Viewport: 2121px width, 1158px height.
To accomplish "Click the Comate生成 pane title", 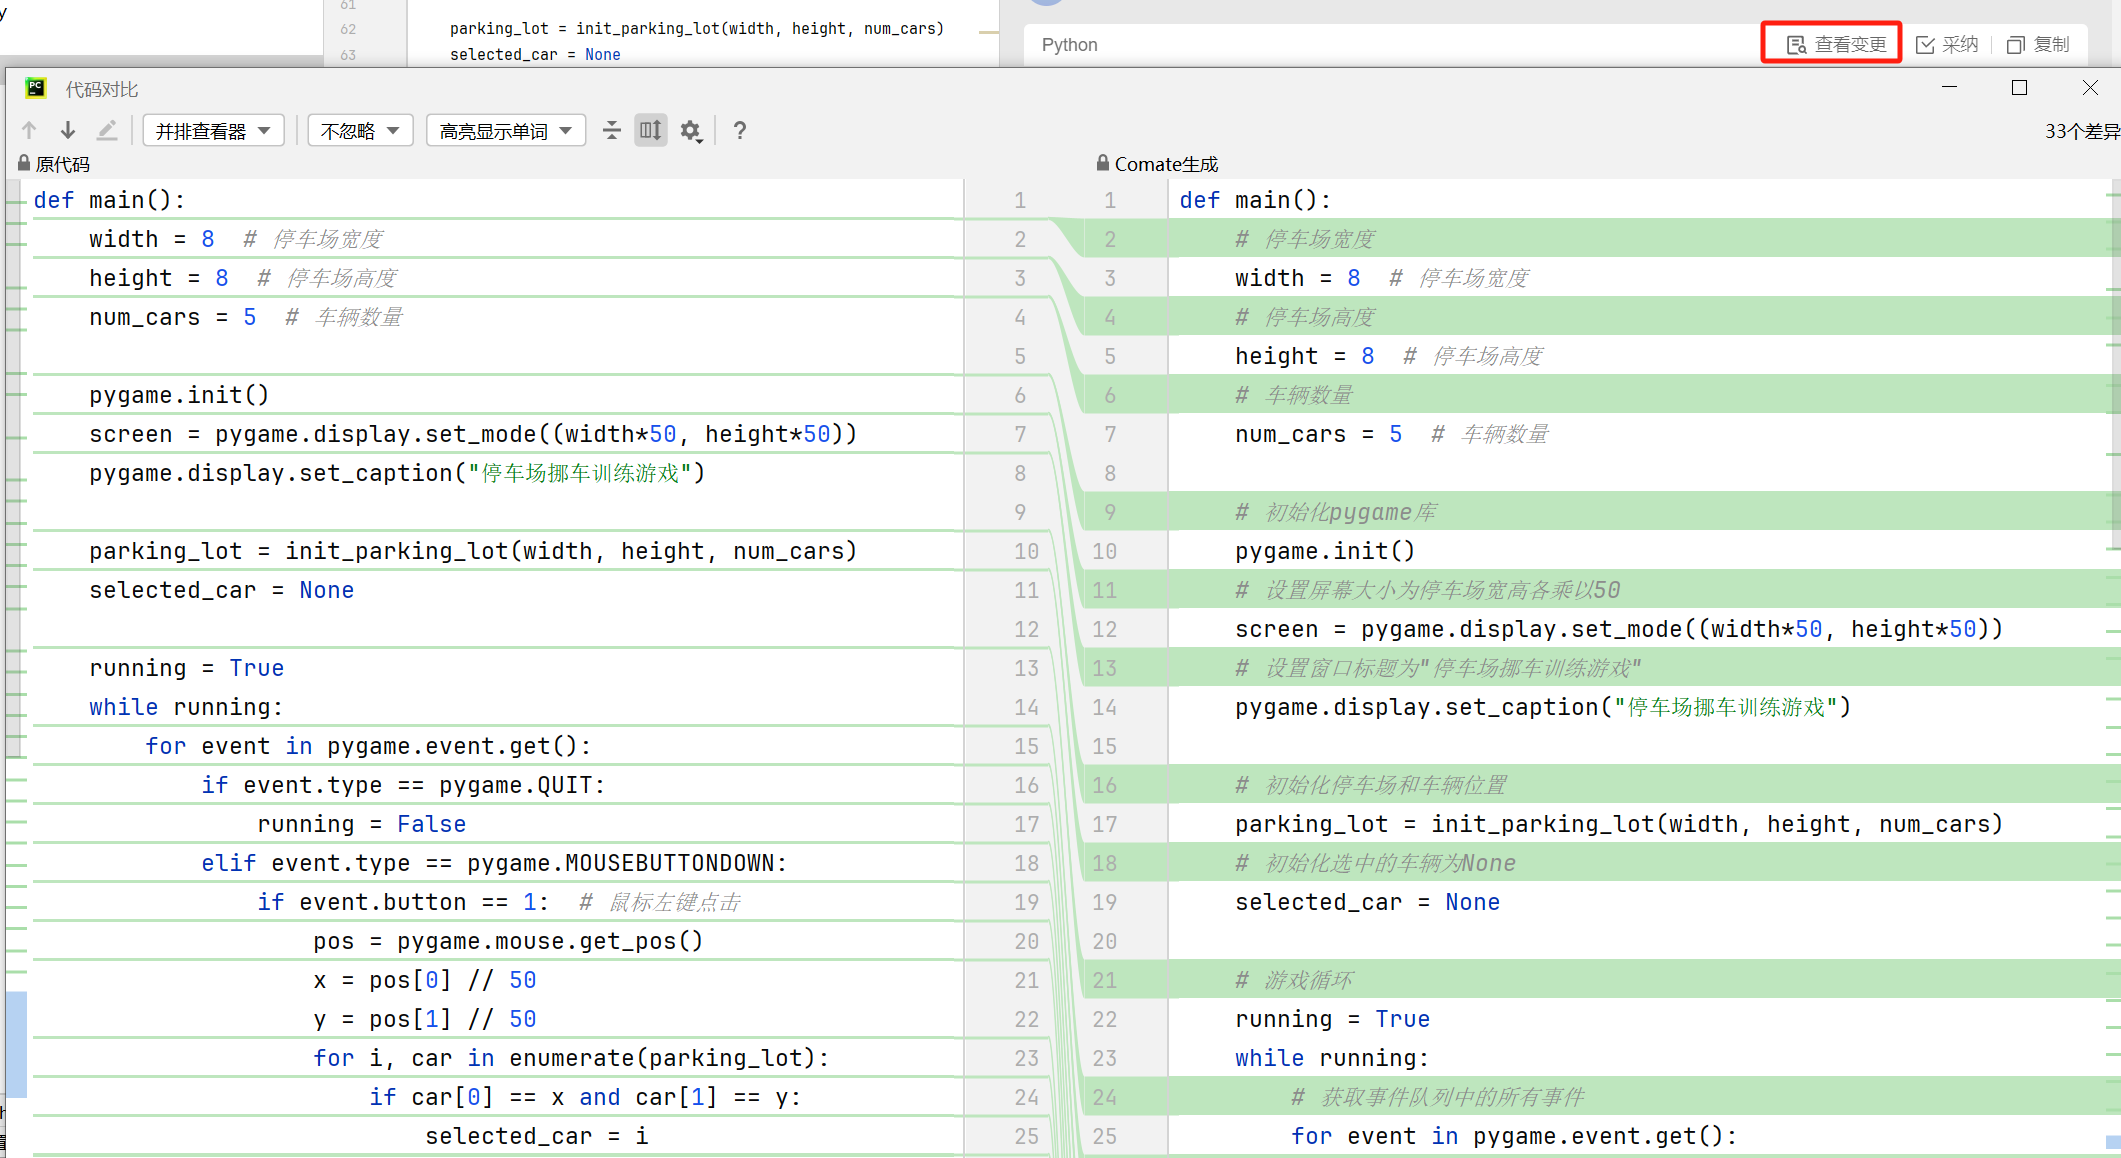I will coord(1166,164).
